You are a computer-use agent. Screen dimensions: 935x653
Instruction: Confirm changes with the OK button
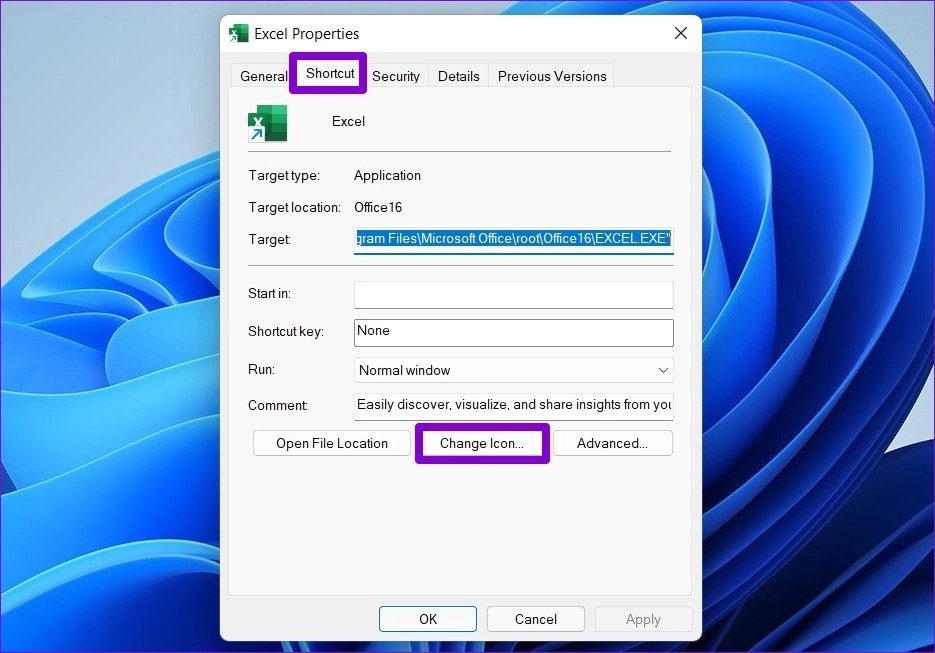click(427, 618)
